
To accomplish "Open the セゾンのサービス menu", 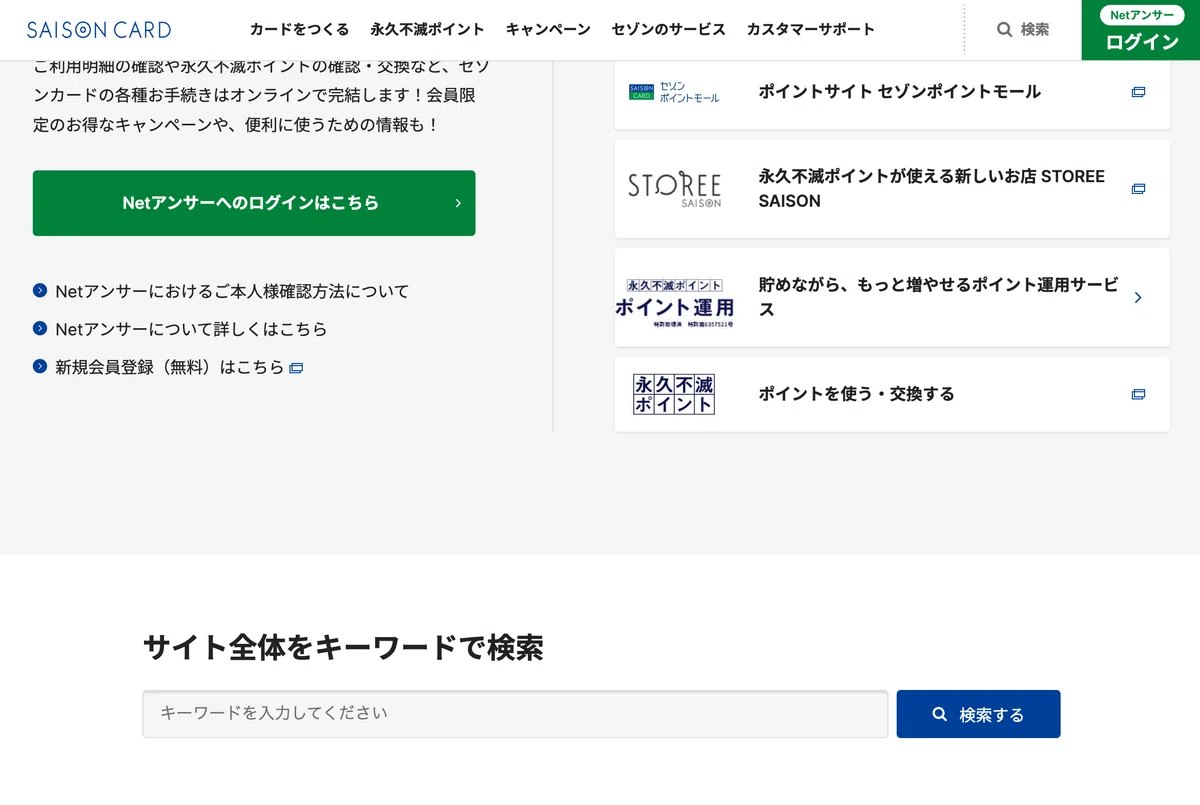I will coord(669,30).
